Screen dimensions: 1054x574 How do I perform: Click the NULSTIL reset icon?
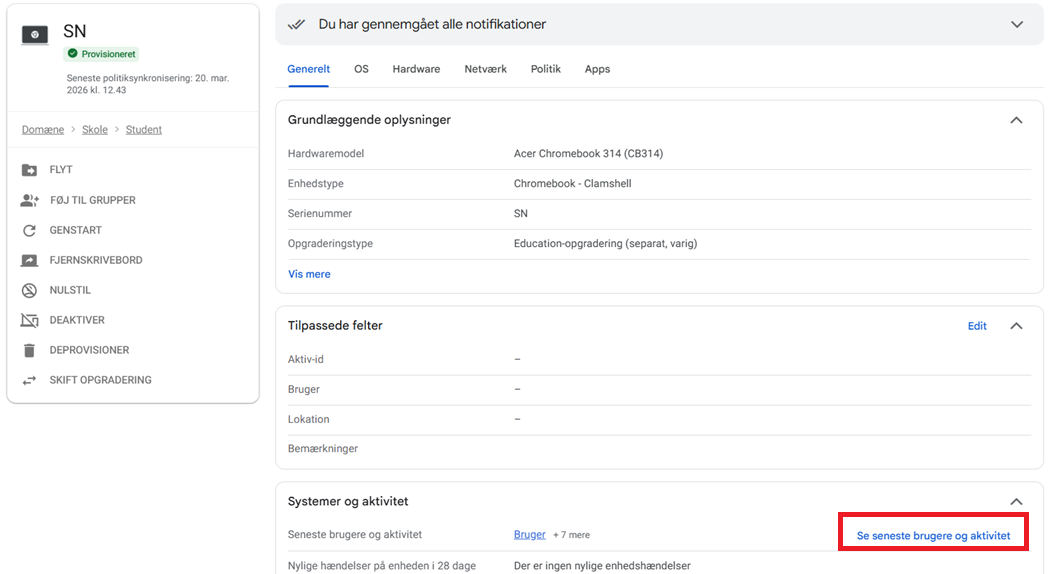pyautogui.click(x=30, y=290)
